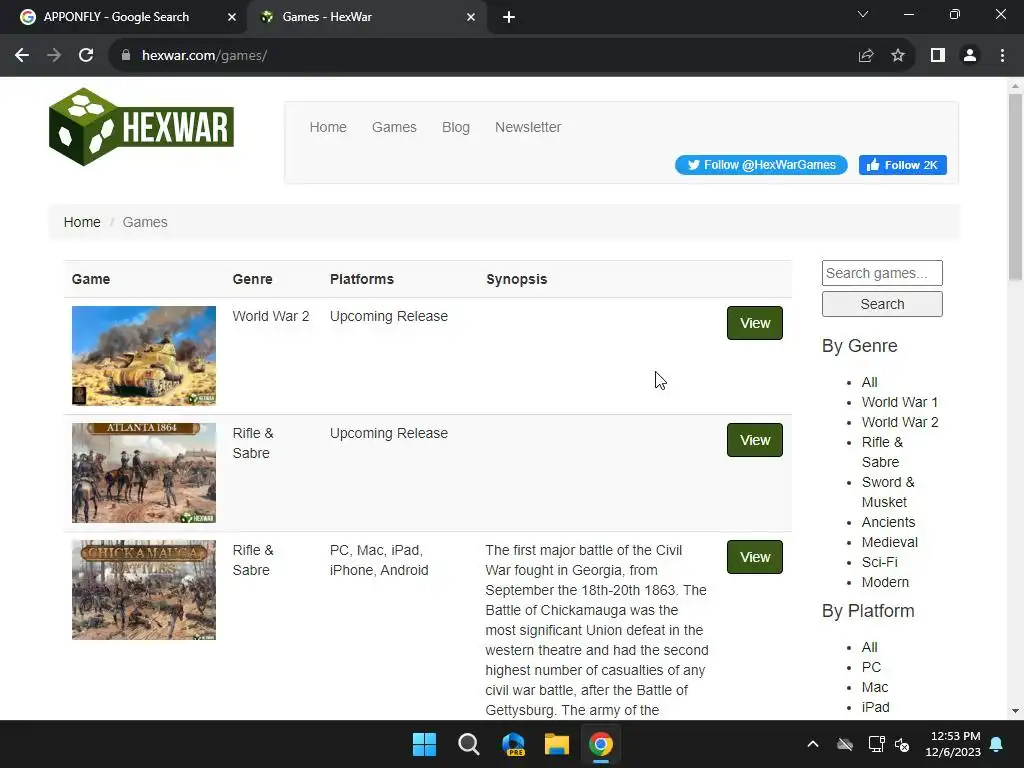
Task: Click the muted volume tray icon
Action: tap(902, 744)
